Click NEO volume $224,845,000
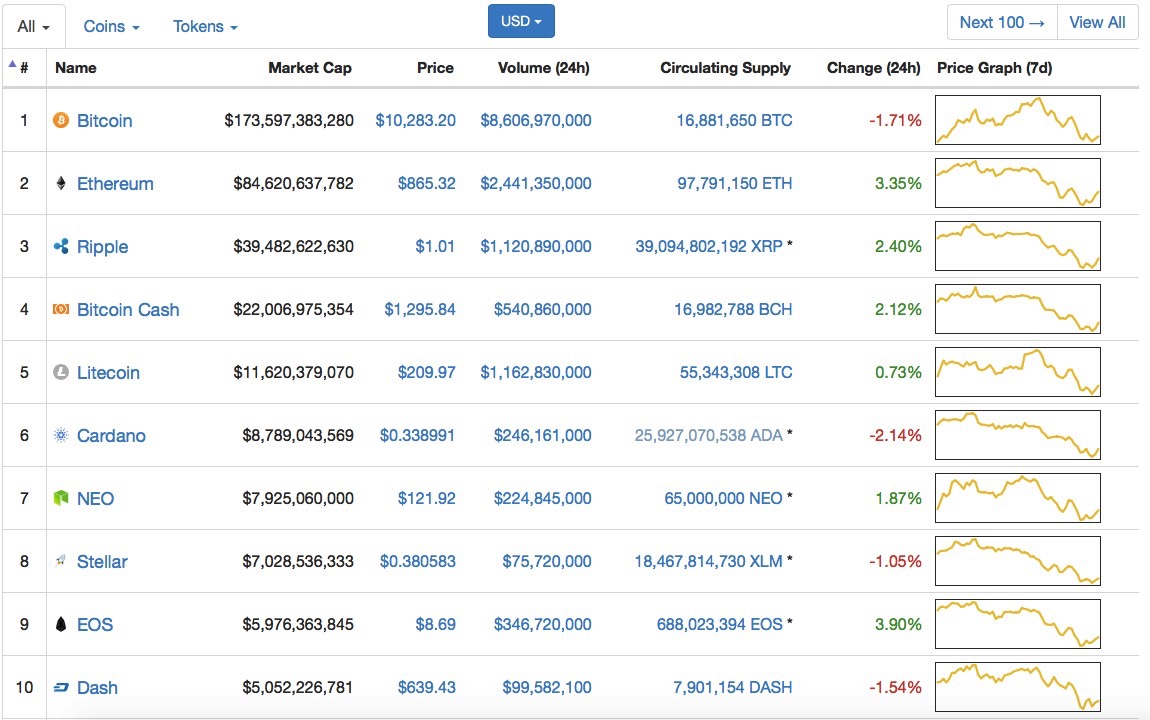 (543, 499)
